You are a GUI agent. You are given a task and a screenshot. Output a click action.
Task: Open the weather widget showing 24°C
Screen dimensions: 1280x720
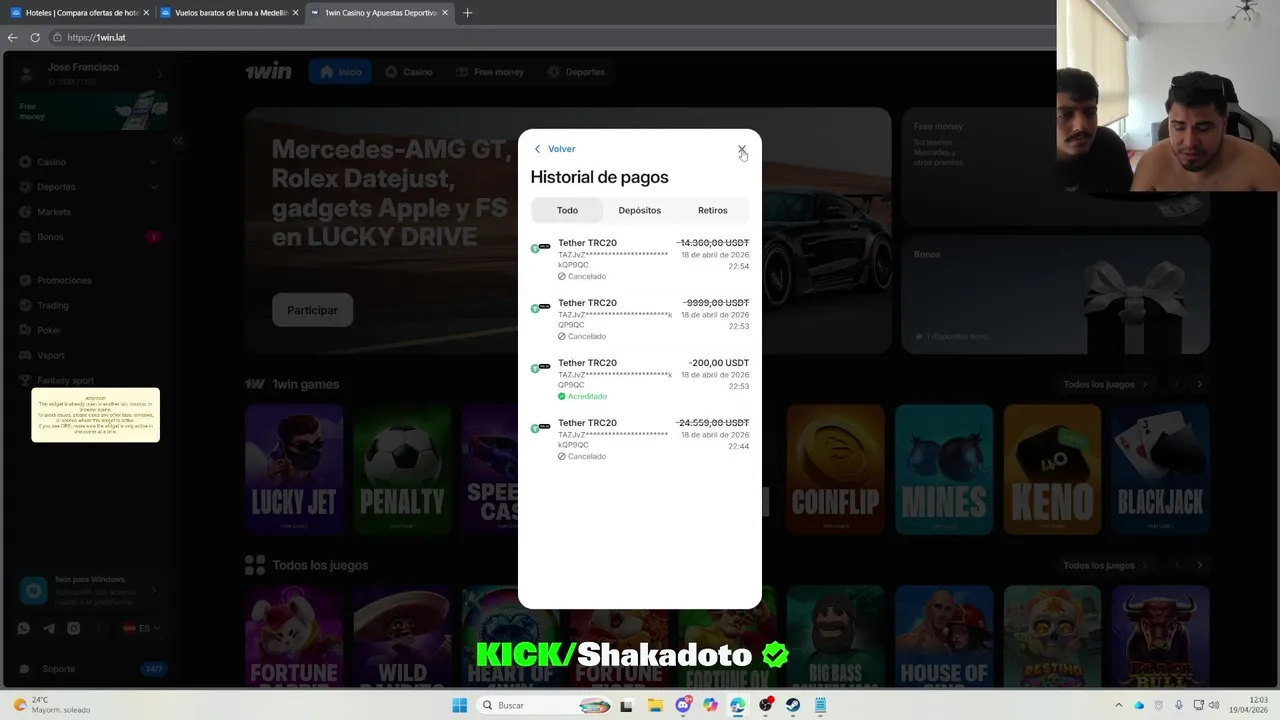coord(50,705)
